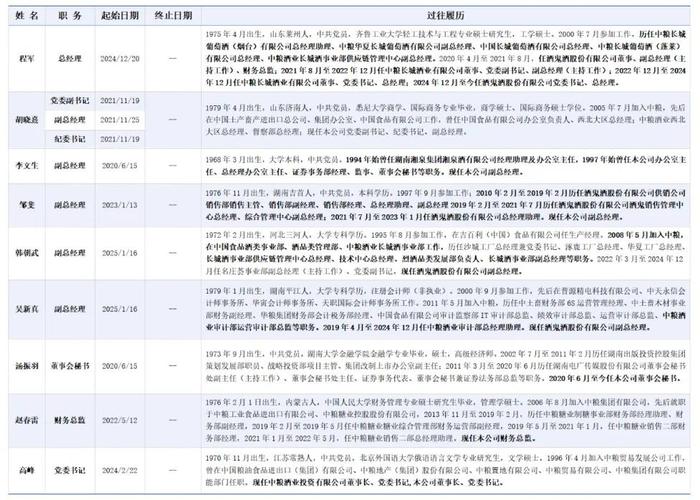Click the end date dash beside 财务总监
This screenshot has width=700, height=500.
coord(173,420)
